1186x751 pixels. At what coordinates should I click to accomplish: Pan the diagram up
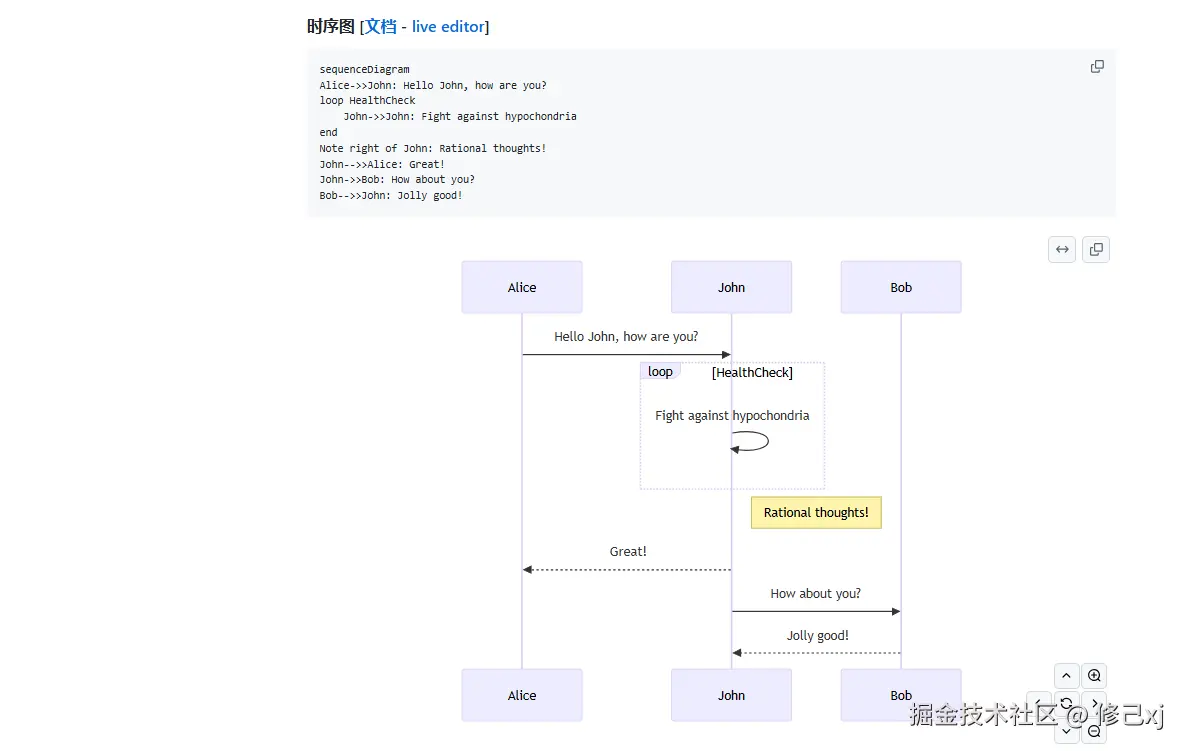[1066, 676]
